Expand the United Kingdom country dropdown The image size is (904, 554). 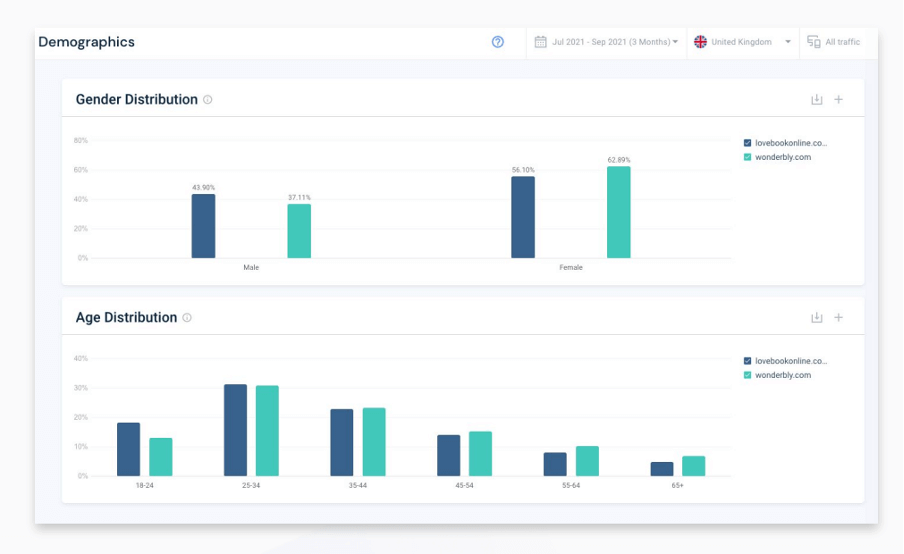pos(787,42)
